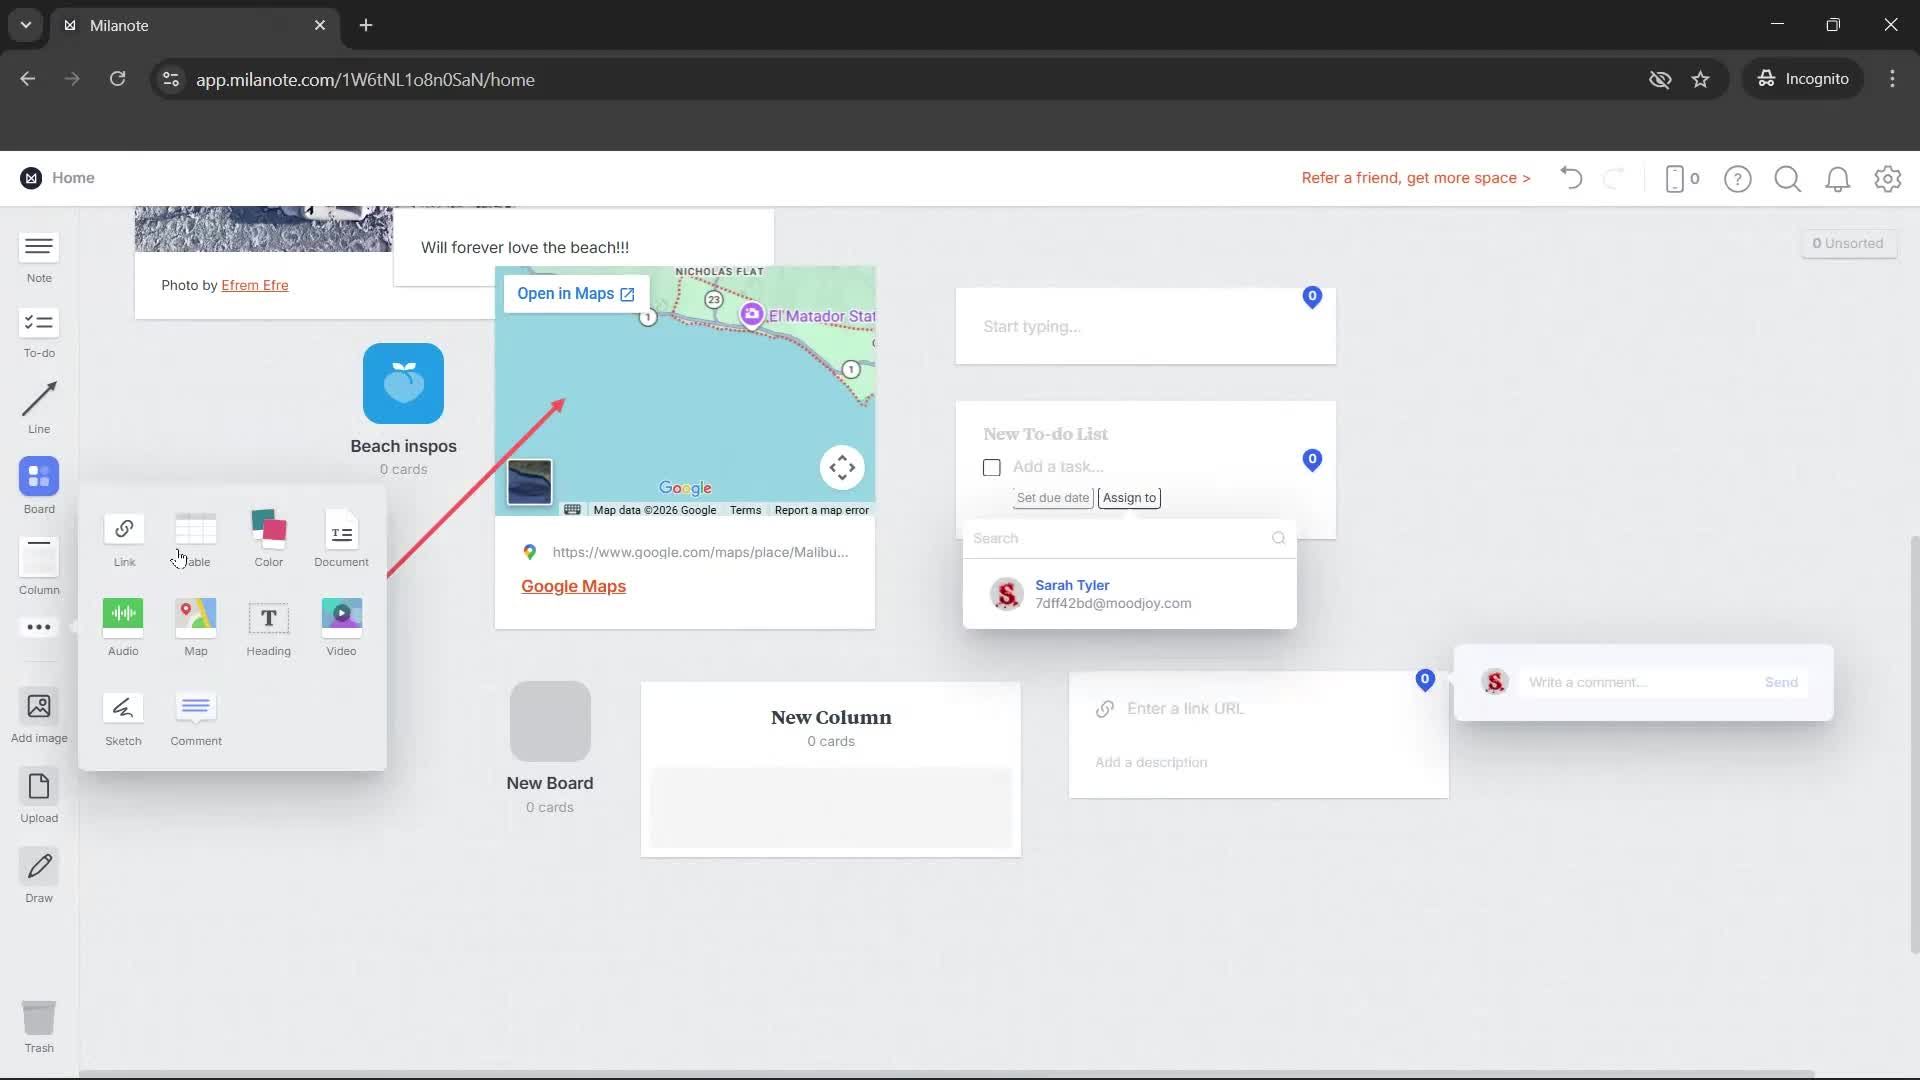The height and width of the screenshot is (1080, 1920).
Task: Choose the Map card icon
Action: tap(196, 617)
